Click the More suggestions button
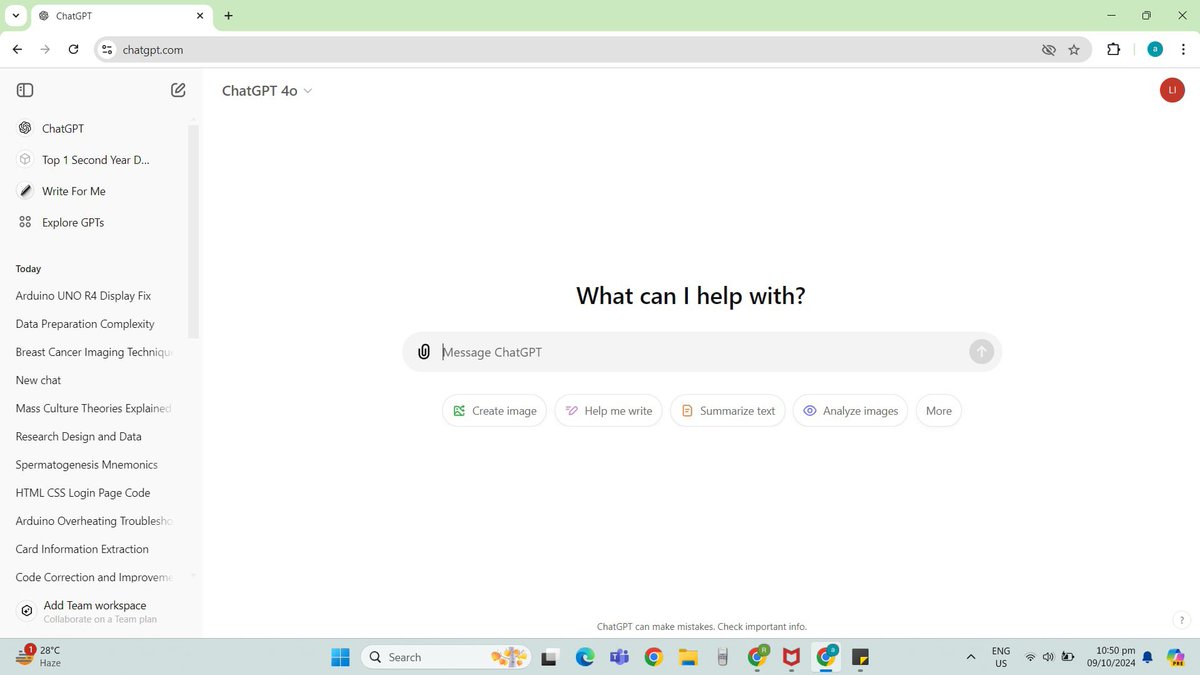Screen dimensions: 1200x675 [x=938, y=411]
